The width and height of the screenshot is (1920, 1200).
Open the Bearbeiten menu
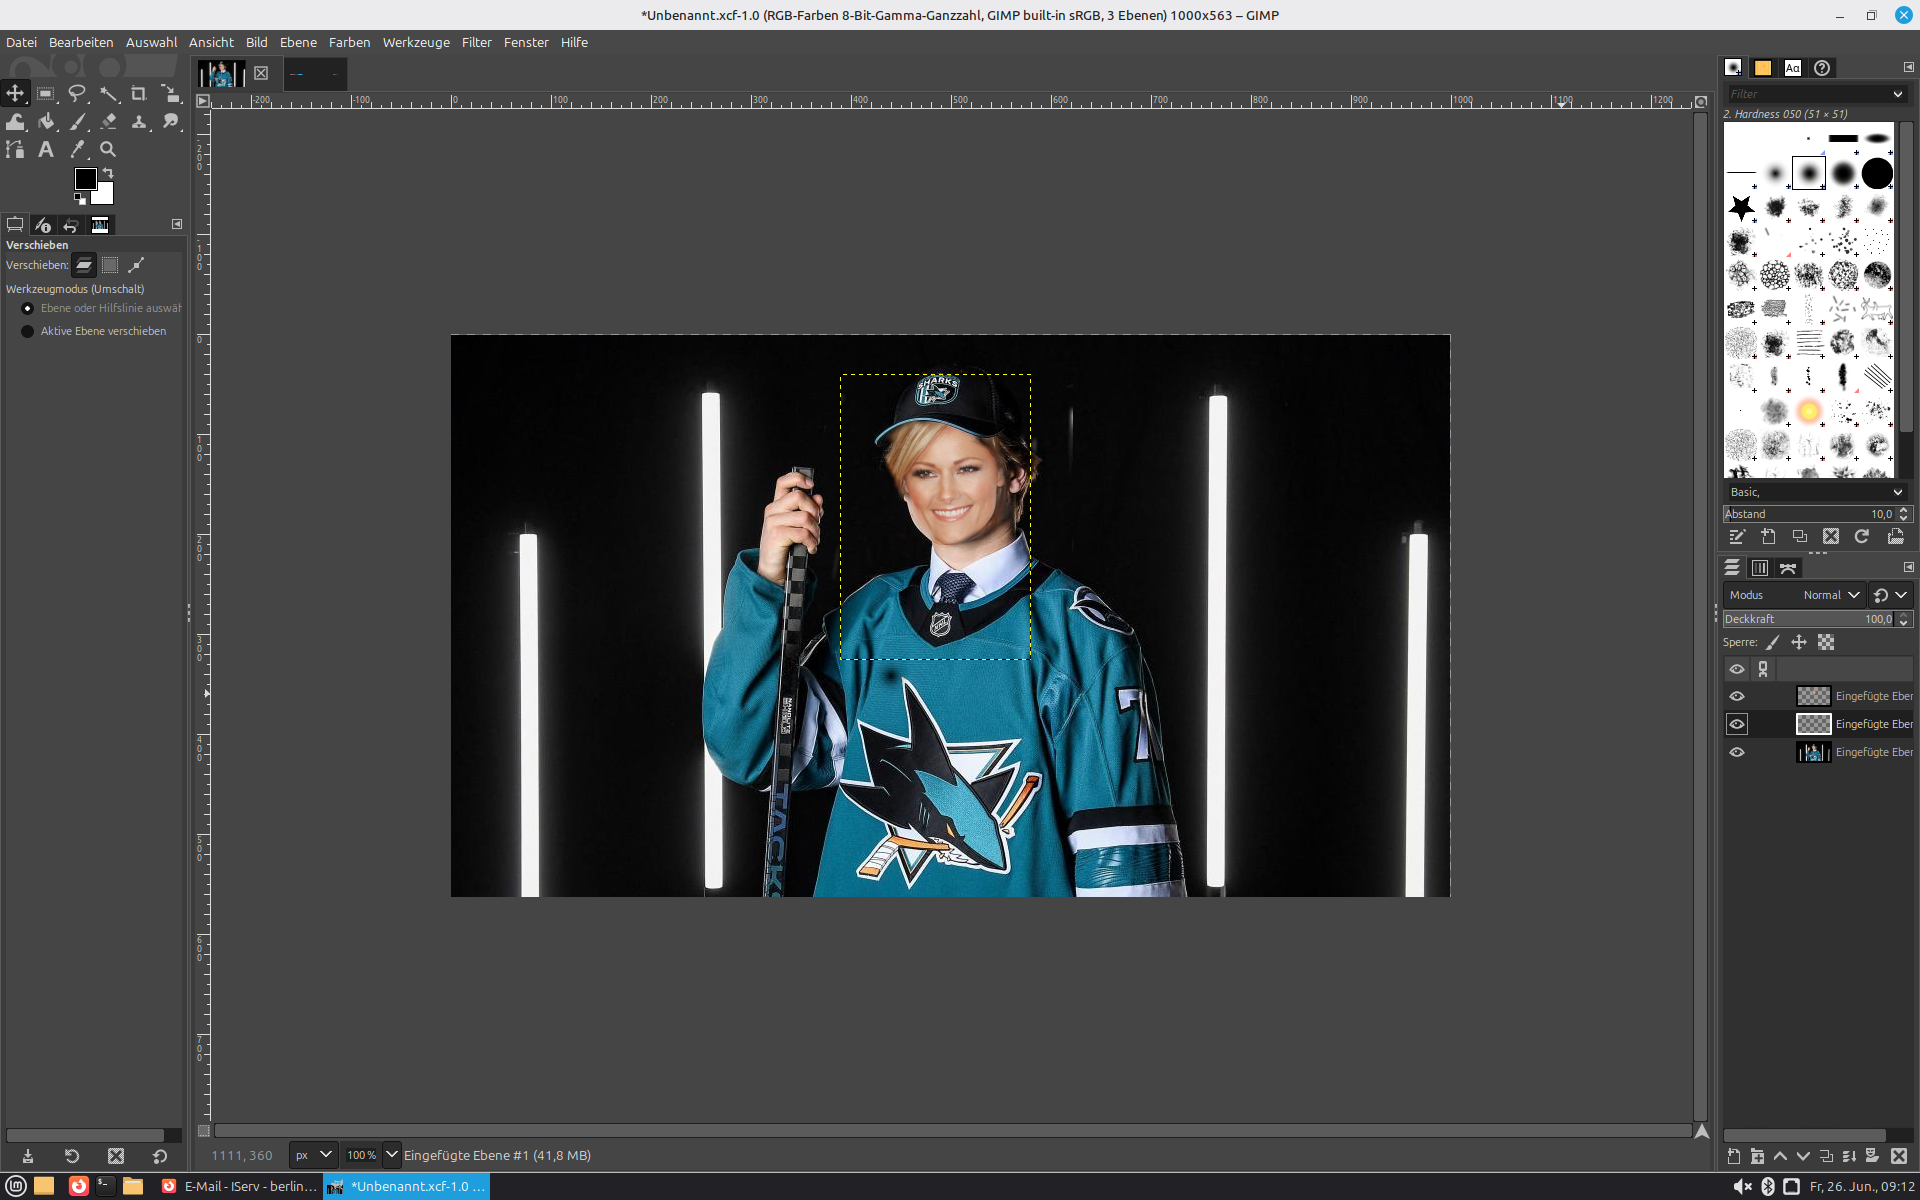coord(81,42)
